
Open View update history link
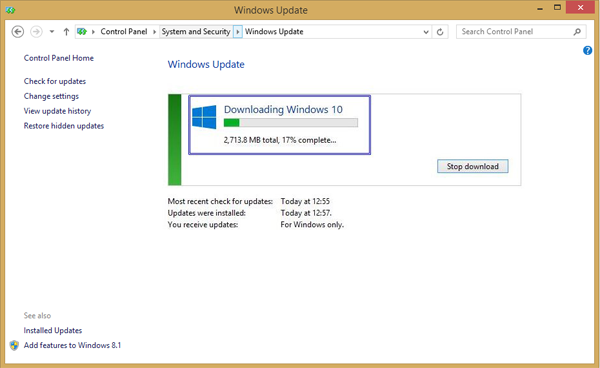[x=57, y=111]
